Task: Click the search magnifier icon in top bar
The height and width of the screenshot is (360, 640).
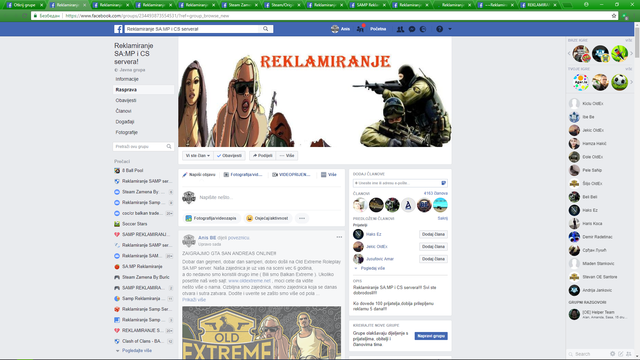Action: [266, 29]
